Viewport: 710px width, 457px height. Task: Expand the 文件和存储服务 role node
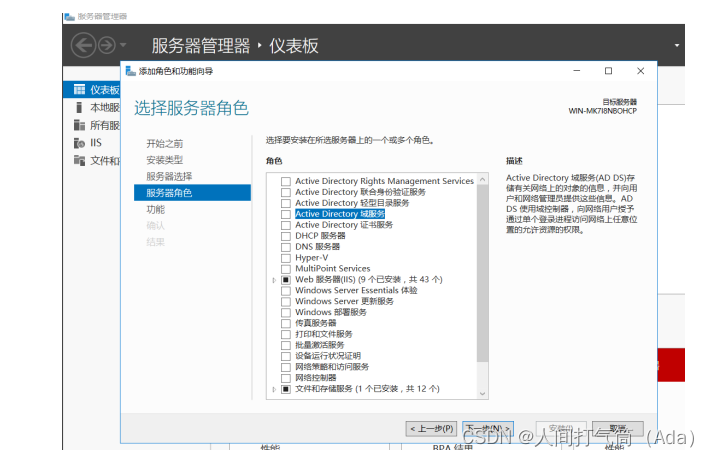point(274,389)
